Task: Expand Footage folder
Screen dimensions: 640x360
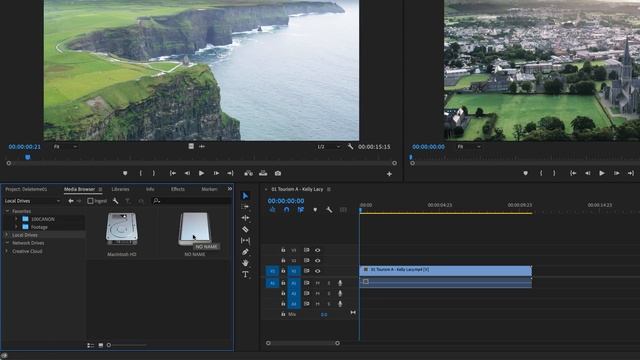Action: pos(16,227)
